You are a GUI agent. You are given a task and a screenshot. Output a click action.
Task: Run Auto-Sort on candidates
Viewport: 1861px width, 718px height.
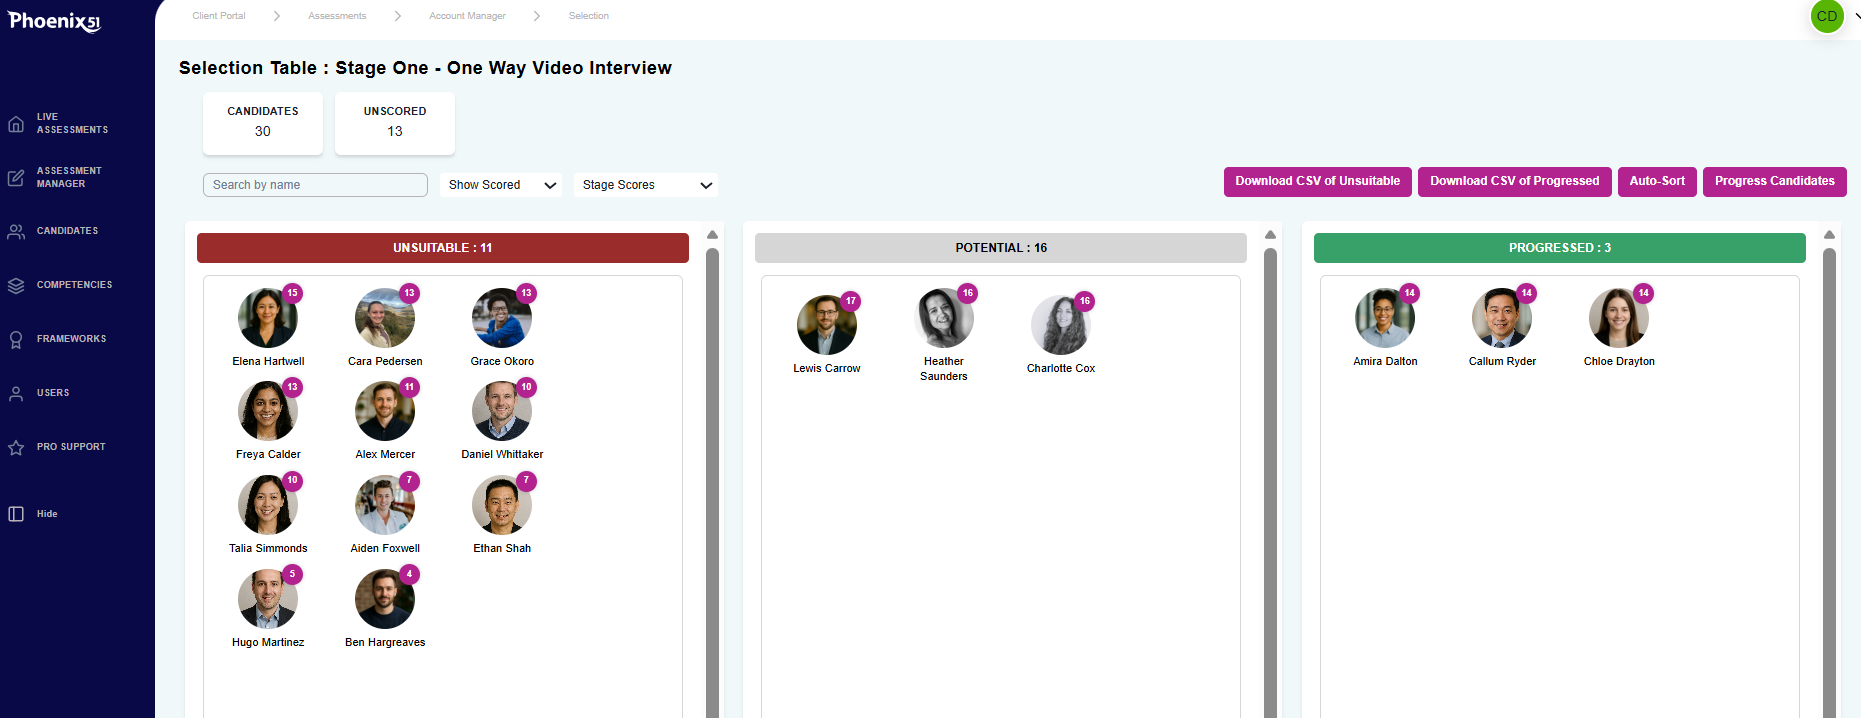(x=1657, y=181)
